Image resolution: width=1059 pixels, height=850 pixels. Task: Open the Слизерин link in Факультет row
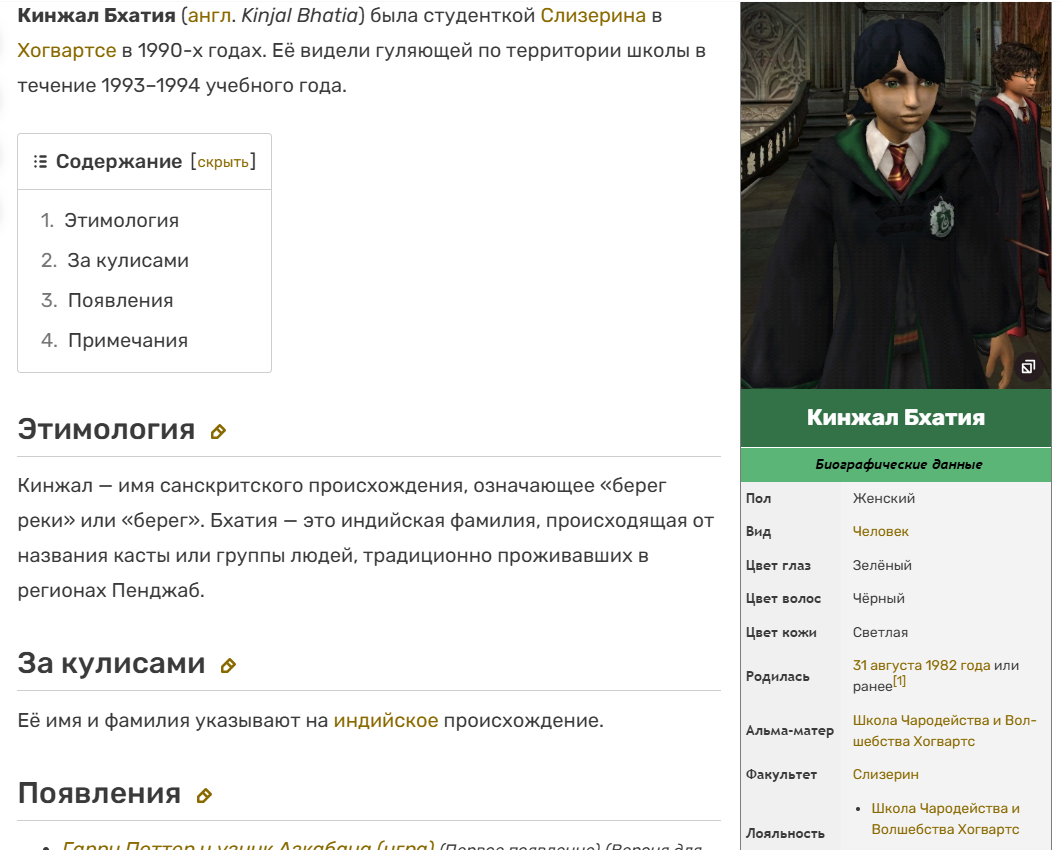(x=885, y=774)
